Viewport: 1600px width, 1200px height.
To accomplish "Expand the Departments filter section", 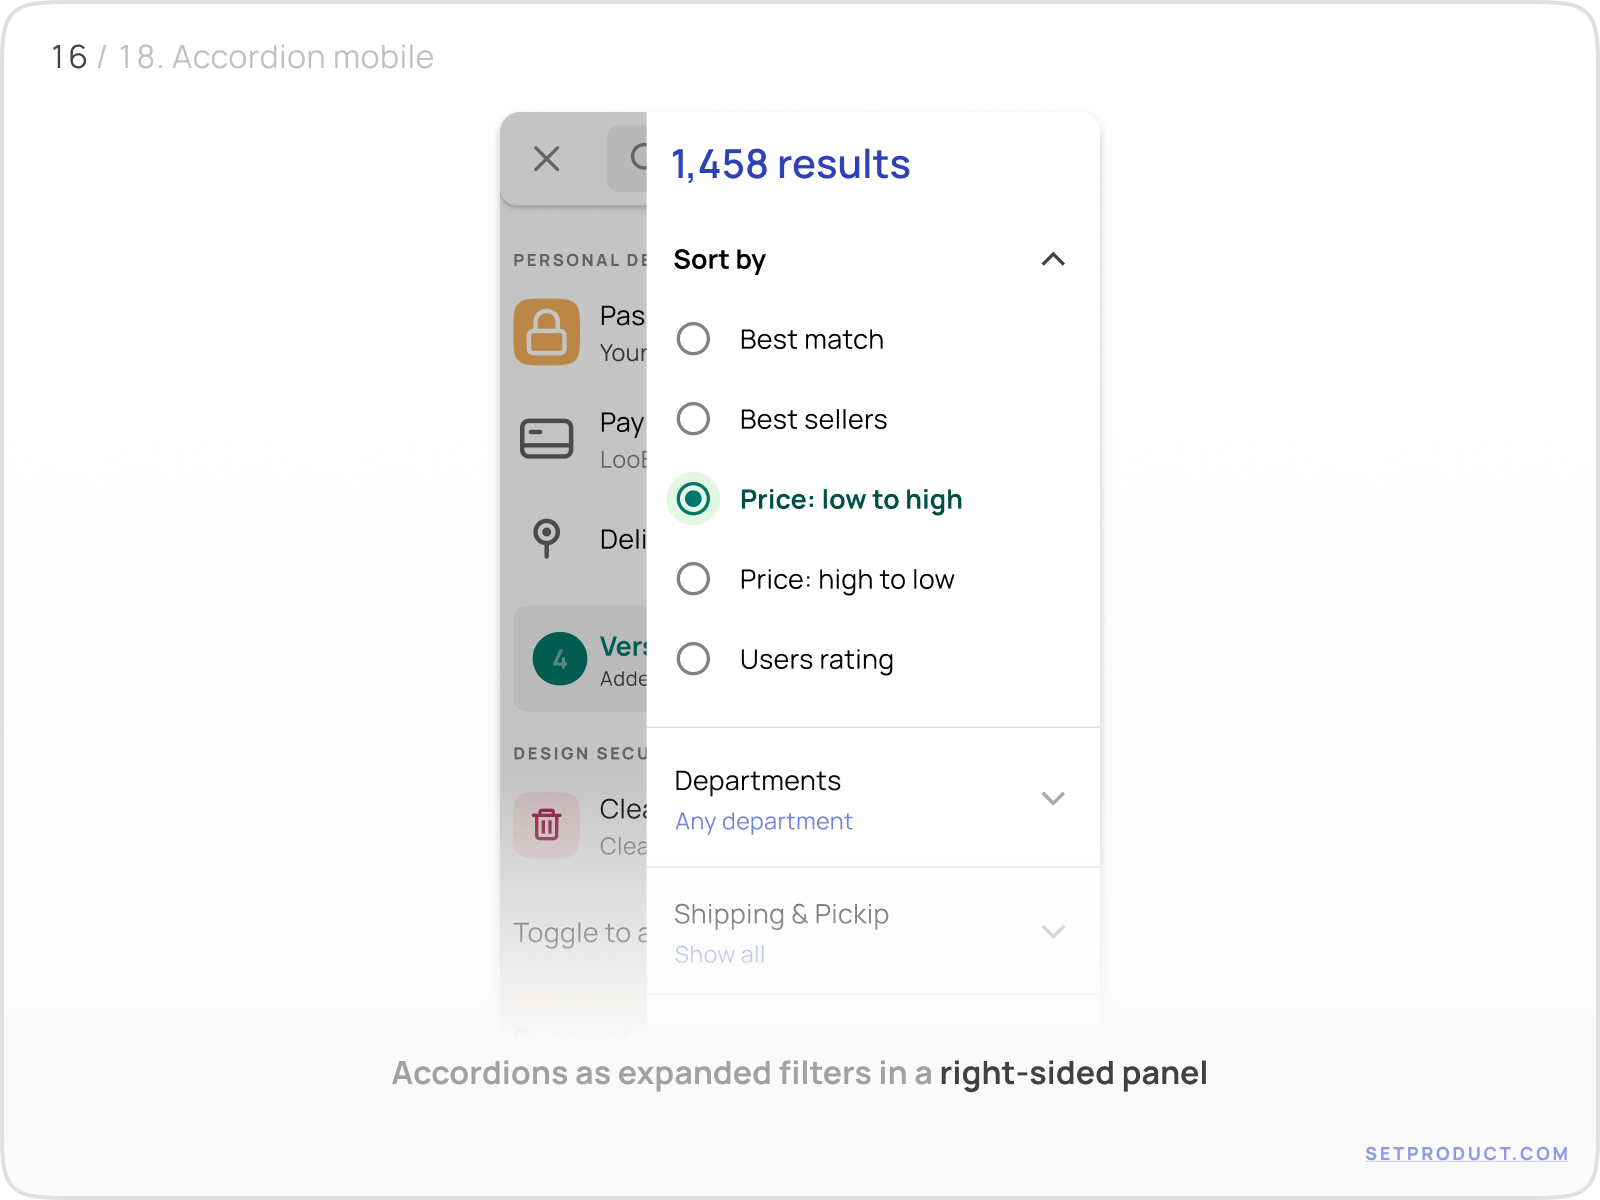I will coord(1053,798).
